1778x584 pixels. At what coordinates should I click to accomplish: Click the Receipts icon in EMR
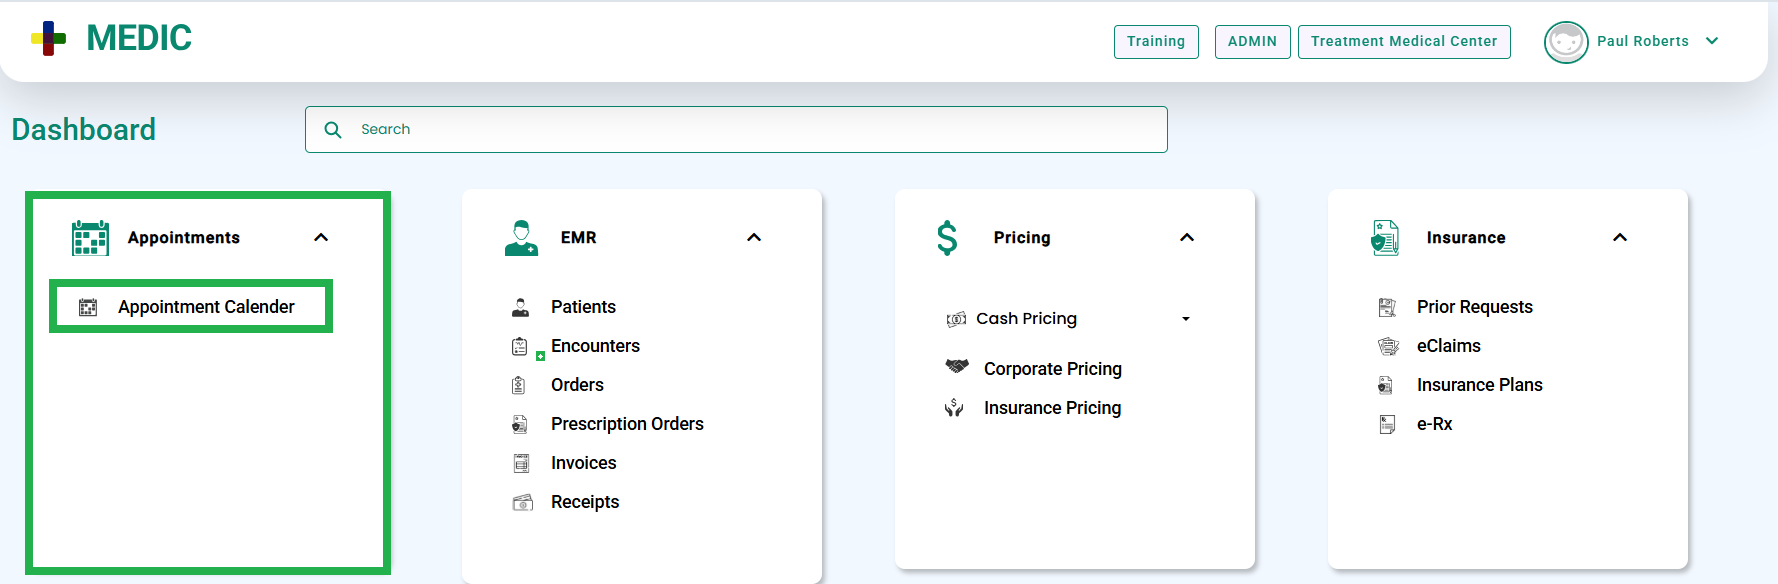click(x=522, y=502)
